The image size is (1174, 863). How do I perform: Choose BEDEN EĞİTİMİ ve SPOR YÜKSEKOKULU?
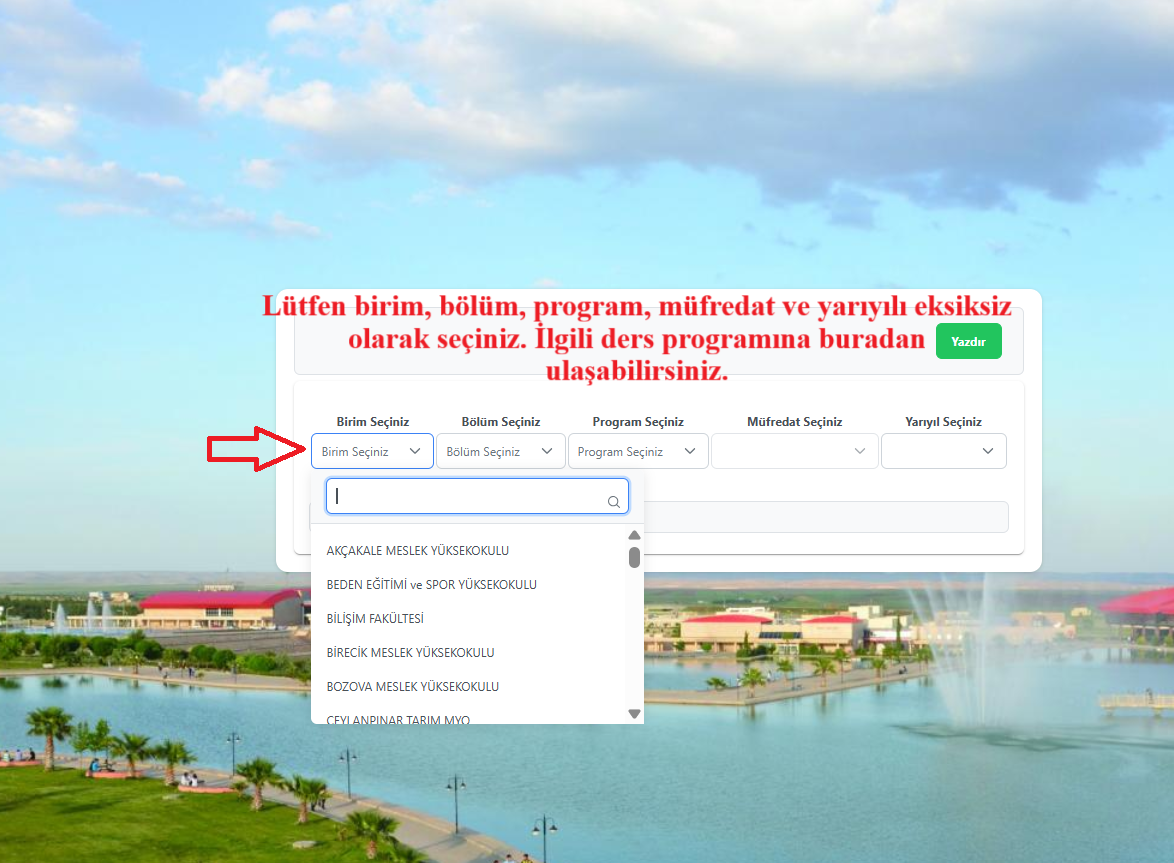pos(431,584)
